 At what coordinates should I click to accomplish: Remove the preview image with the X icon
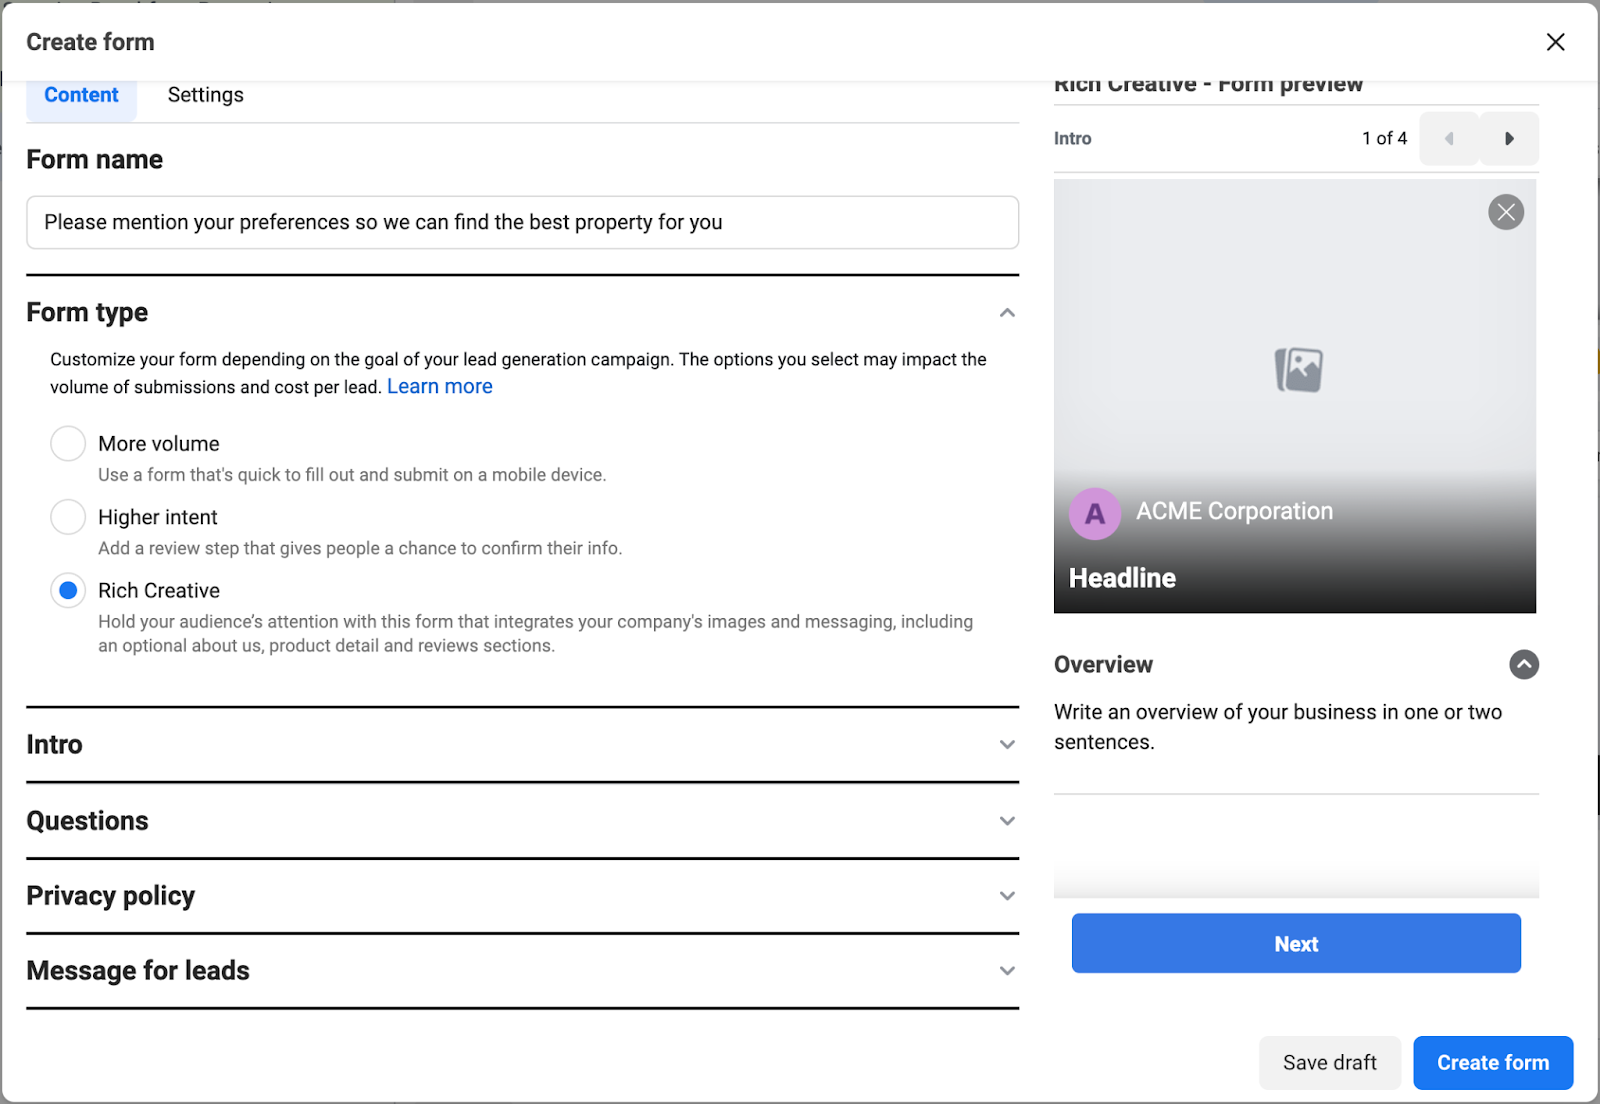click(x=1506, y=212)
